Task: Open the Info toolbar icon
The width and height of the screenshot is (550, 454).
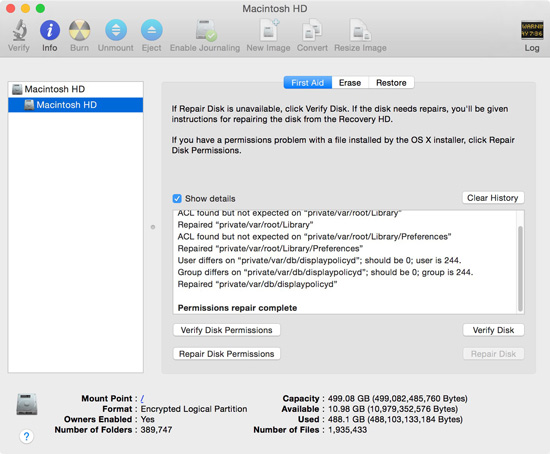Action: [50, 30]
